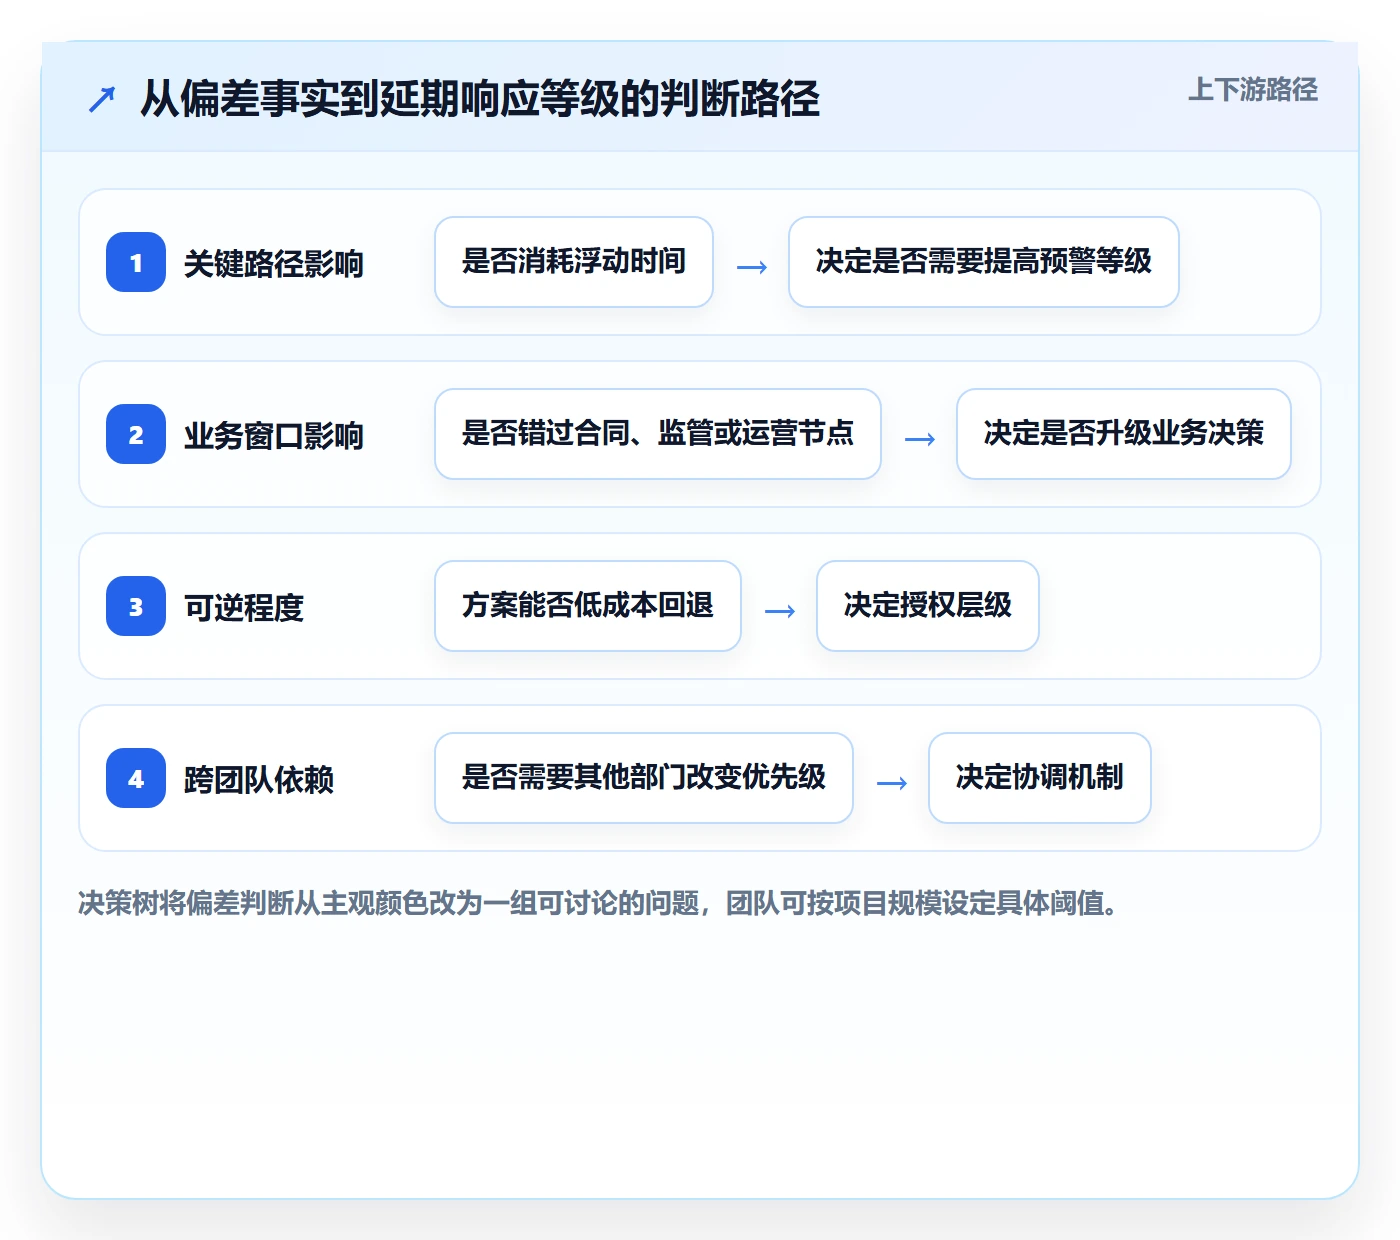Click the 决定授权层级 box
The image size is (1400, 1240).
pos(928,606)
